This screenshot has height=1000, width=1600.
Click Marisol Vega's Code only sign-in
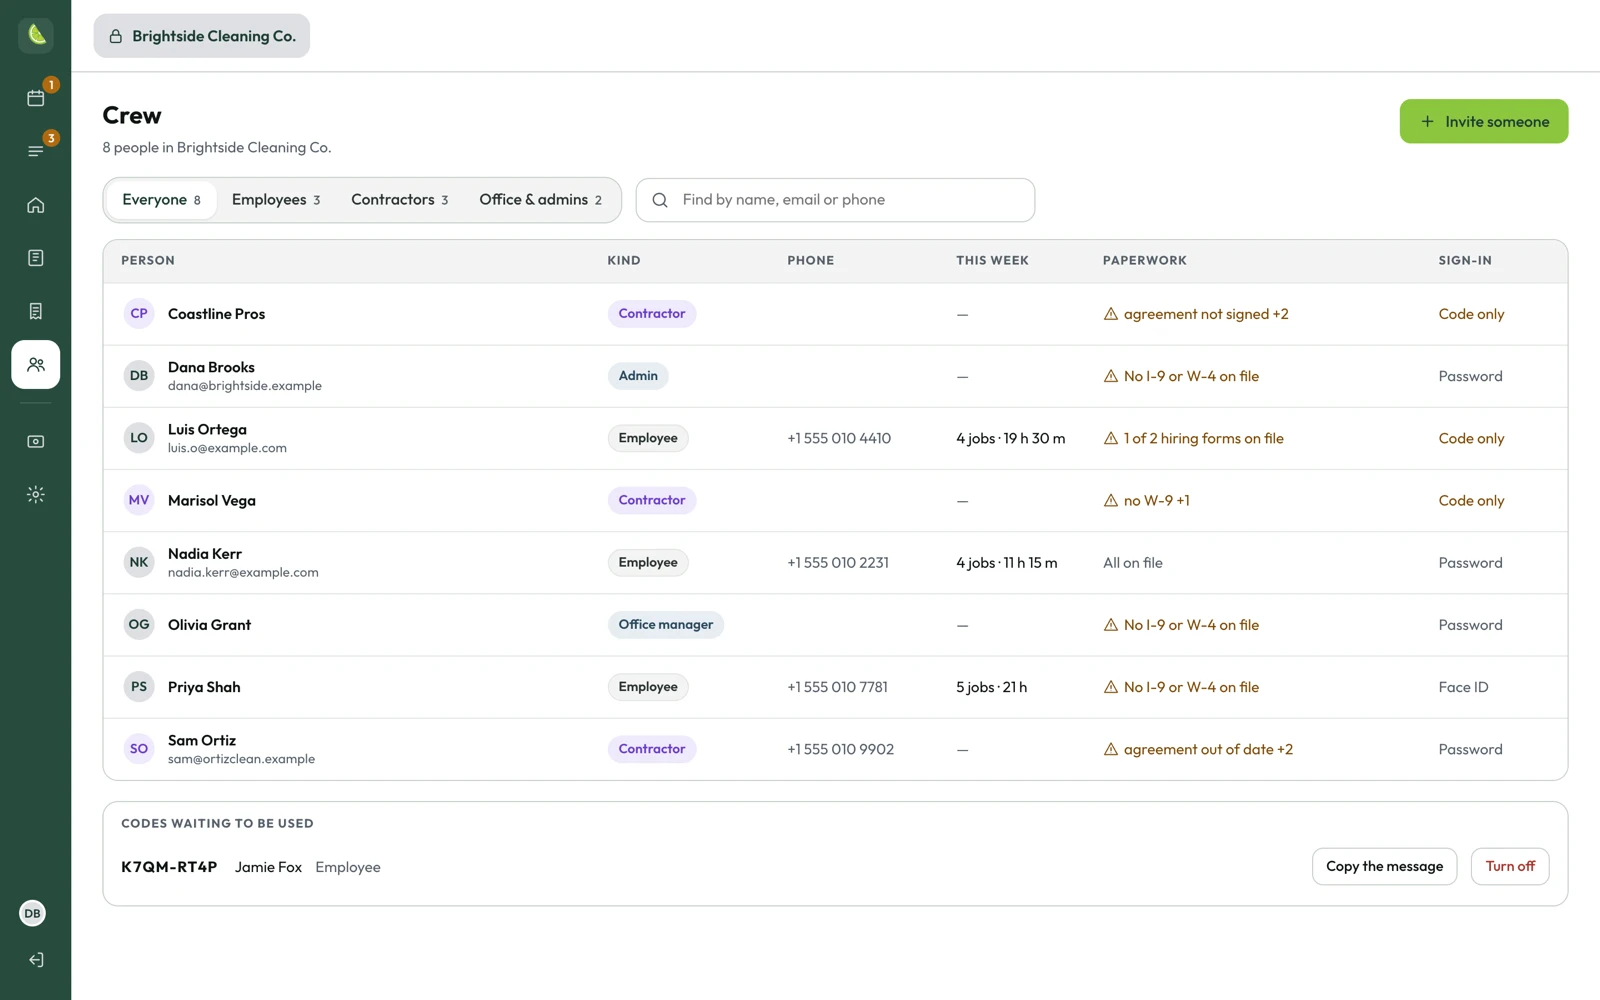[1471, 500]
